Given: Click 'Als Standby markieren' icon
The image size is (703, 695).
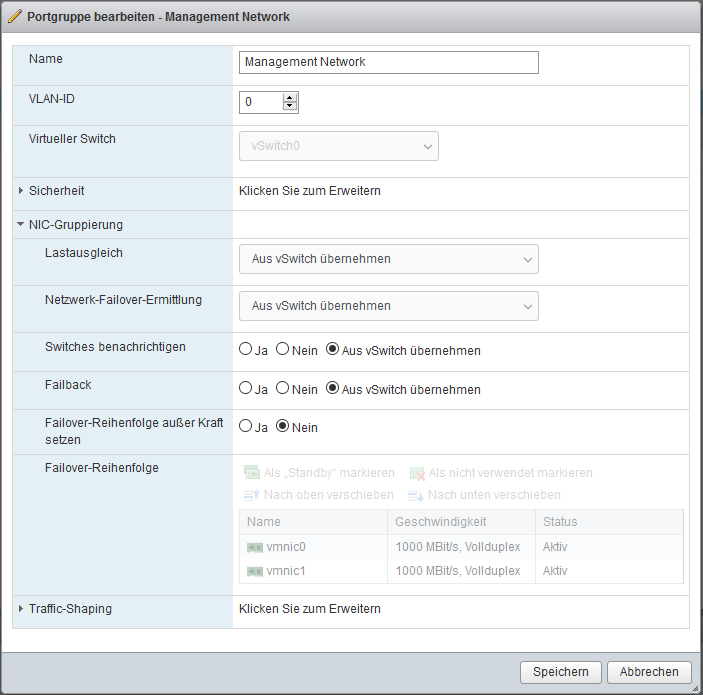Looking at the screenshot, I should pyautogui.click(x=252, y=473).
